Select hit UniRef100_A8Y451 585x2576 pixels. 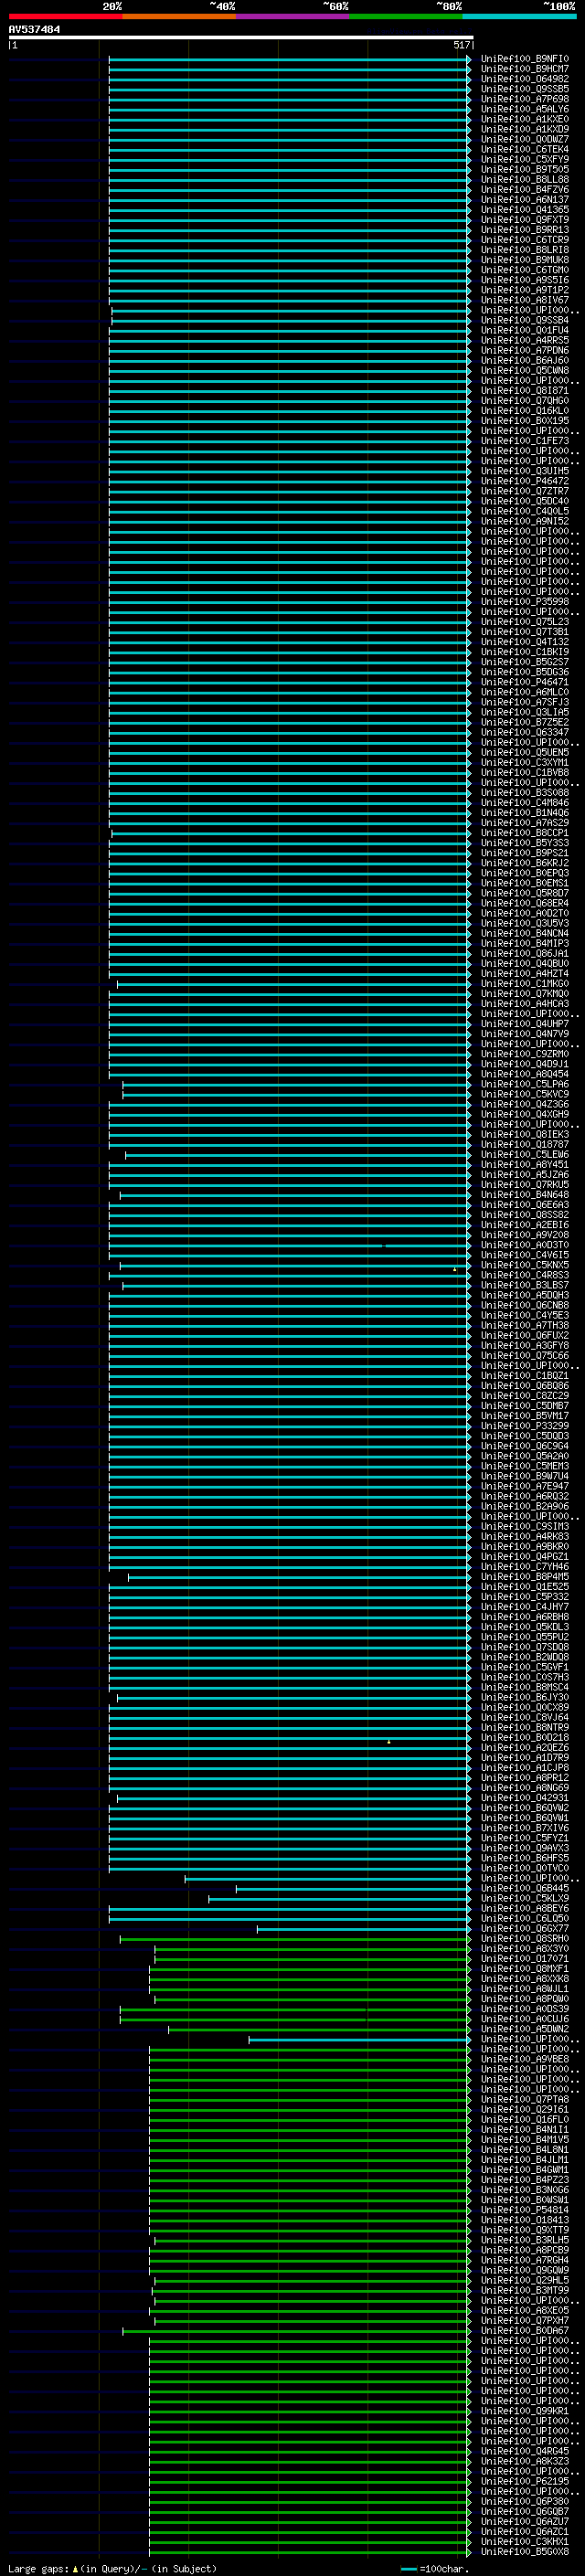point(524,1164)
